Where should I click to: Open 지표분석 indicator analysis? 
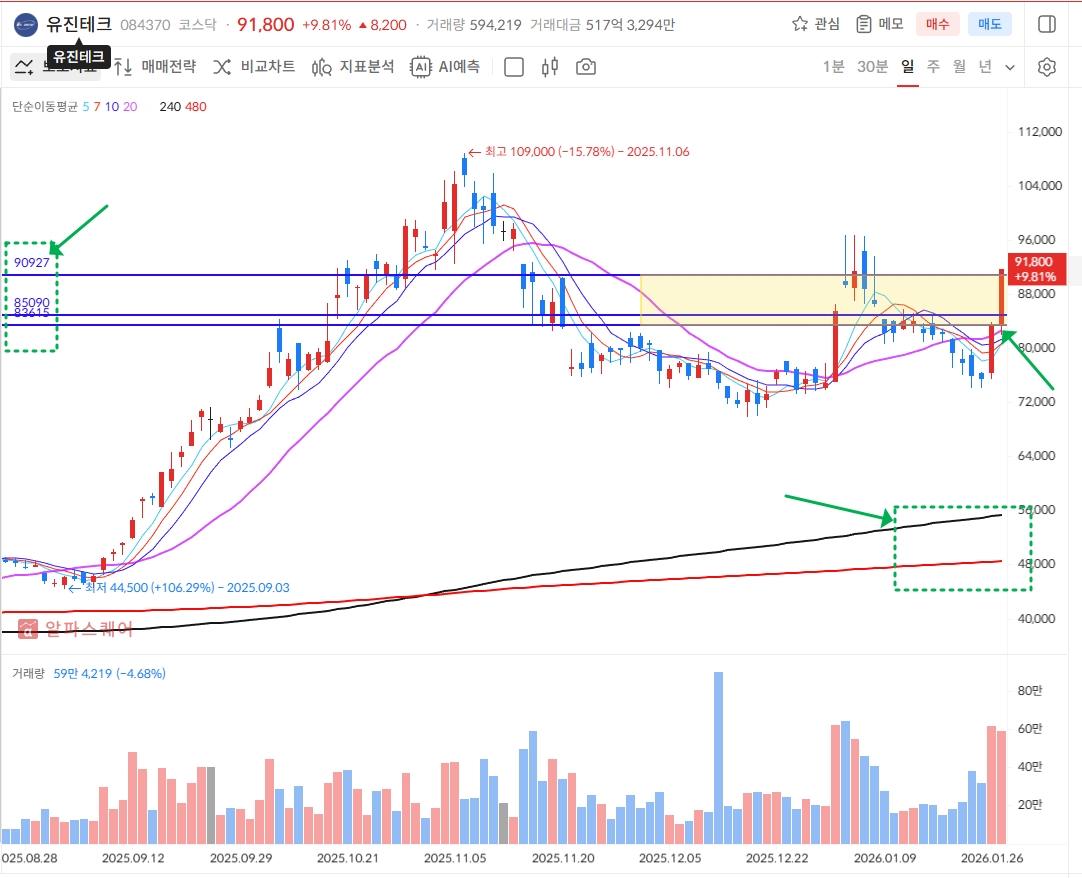click(x=352, y=67)
